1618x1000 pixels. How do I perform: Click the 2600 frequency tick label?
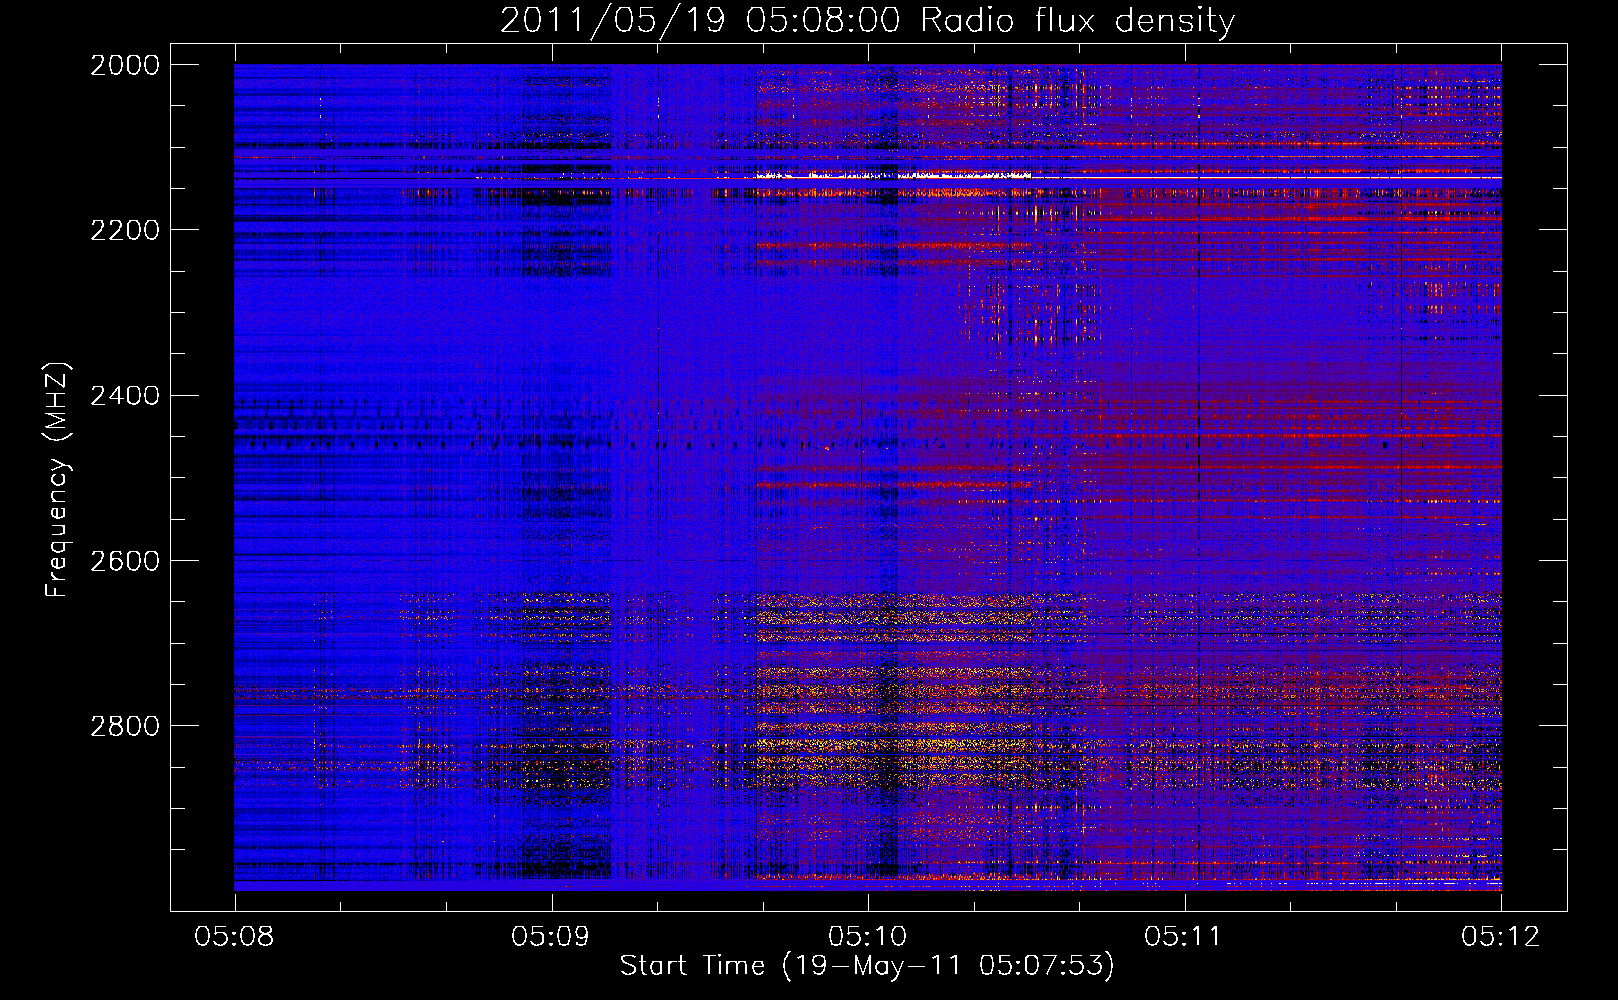click(125, 561)
